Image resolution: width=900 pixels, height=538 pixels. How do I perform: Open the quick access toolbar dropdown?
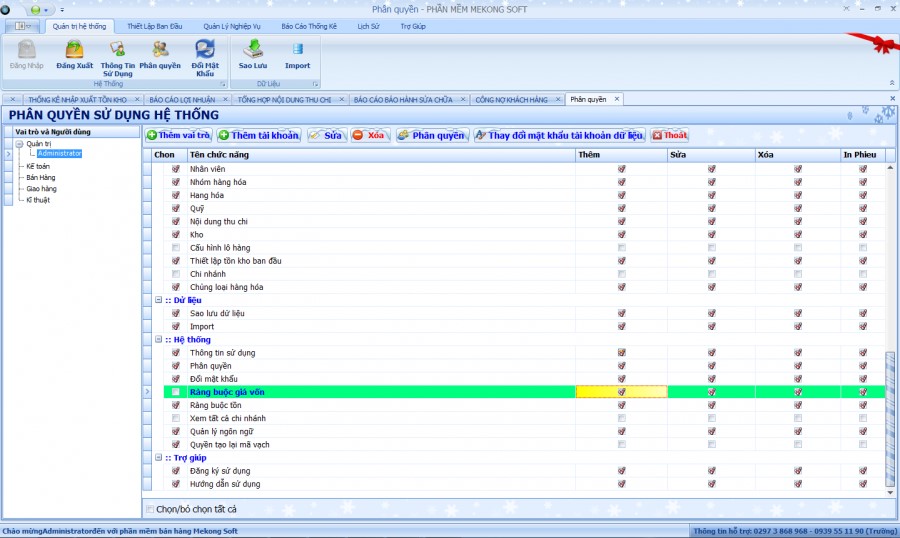coord(62,10)
